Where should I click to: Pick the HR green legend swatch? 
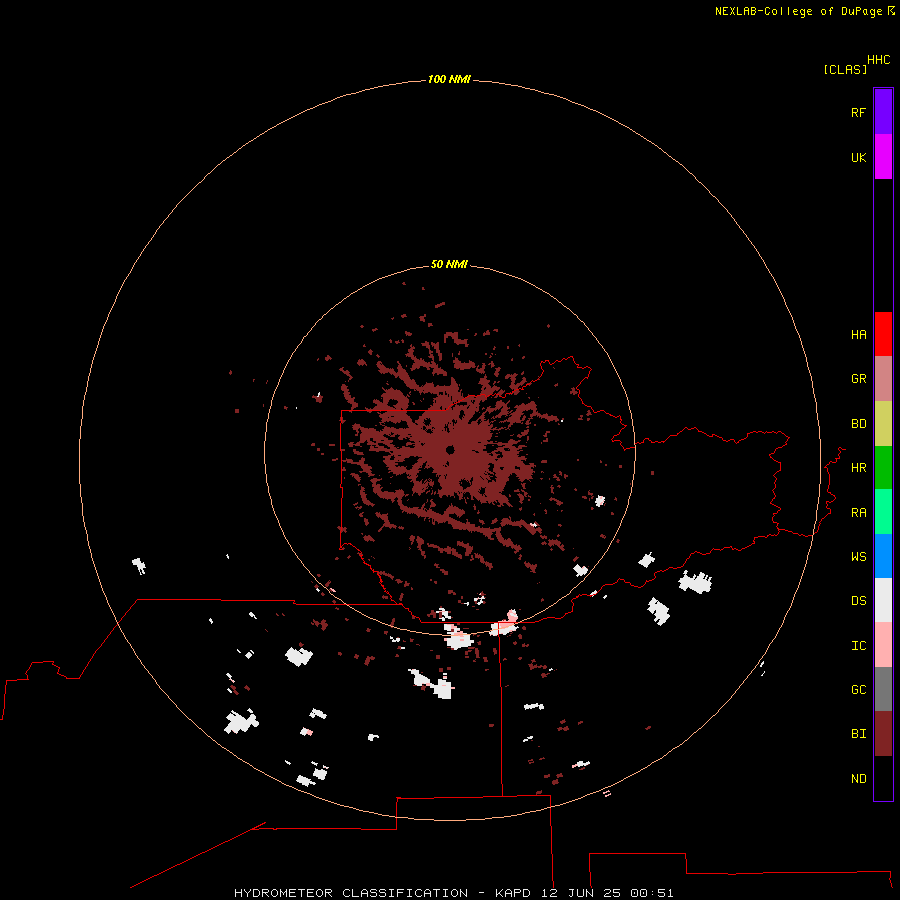point(883,468)
